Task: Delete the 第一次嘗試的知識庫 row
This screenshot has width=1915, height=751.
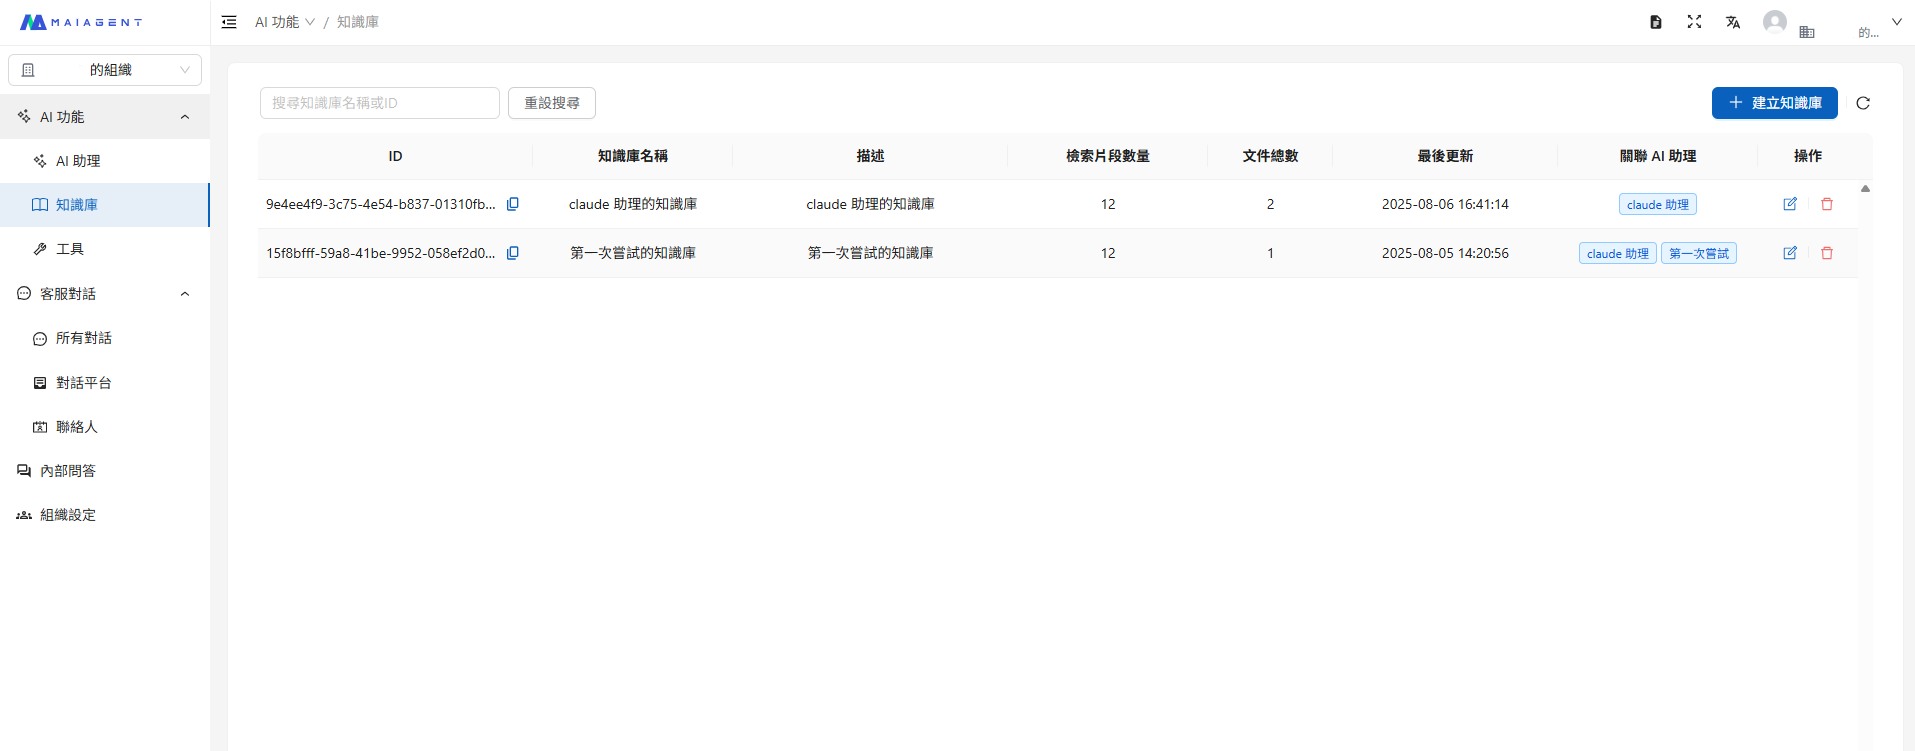Action: pos(1827,253)
